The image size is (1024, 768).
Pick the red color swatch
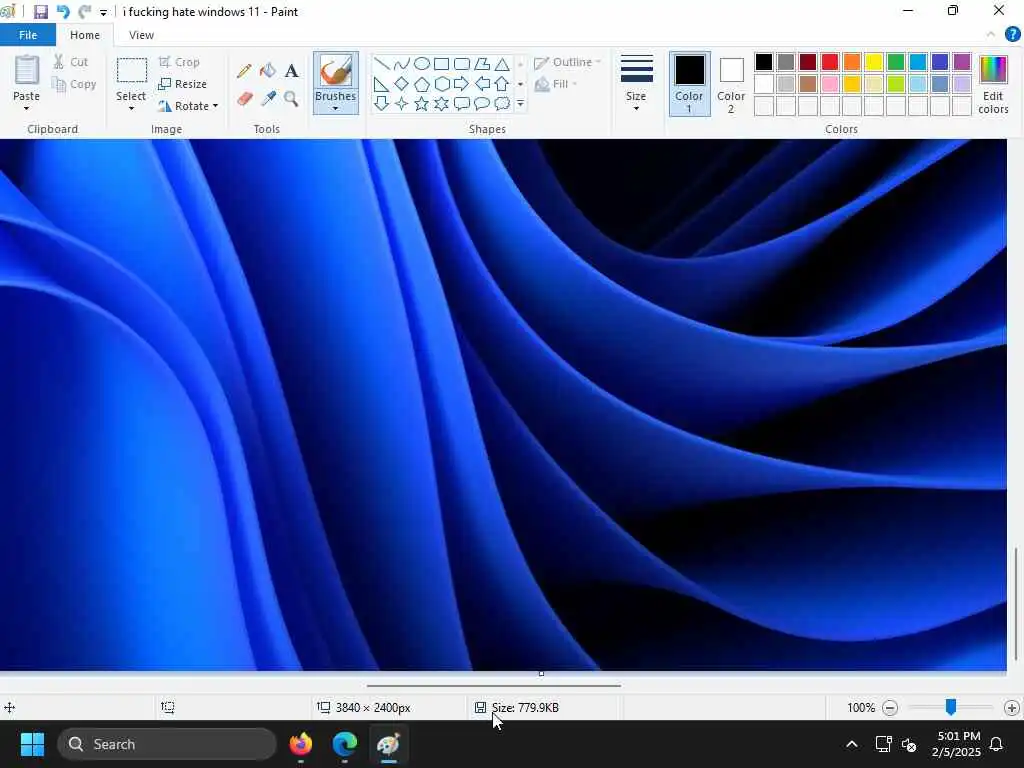830,62
